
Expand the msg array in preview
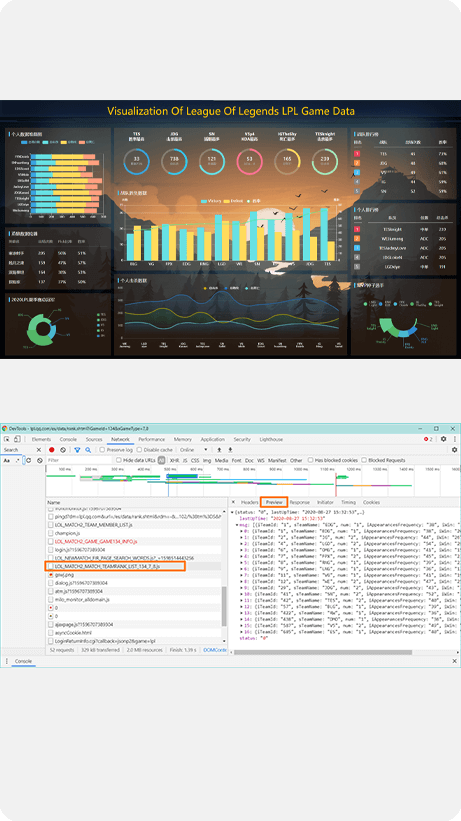(237, 524)
